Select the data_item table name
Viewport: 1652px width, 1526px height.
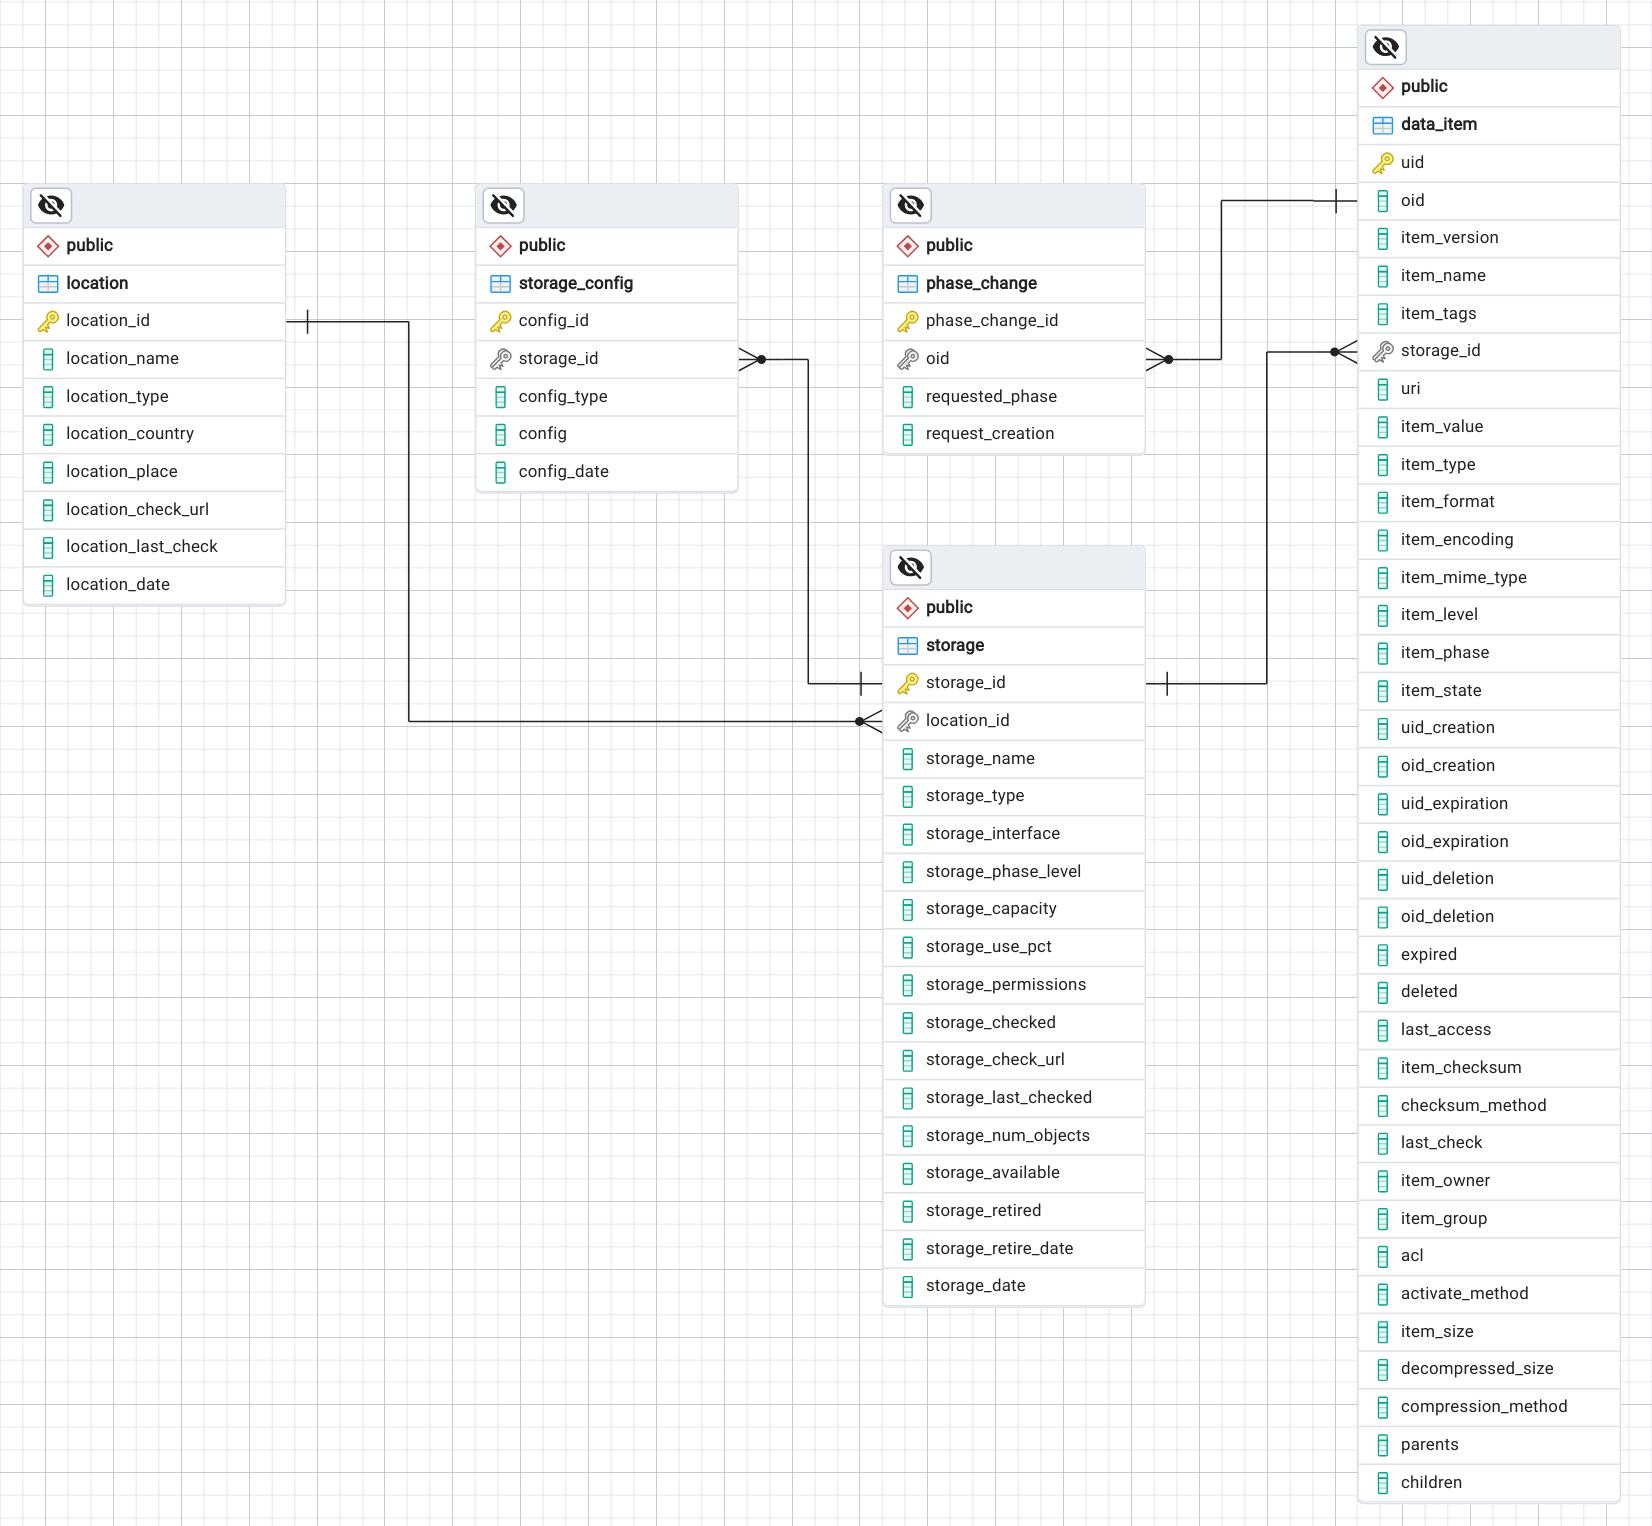pyautogui.click(x=1438, y=125)
